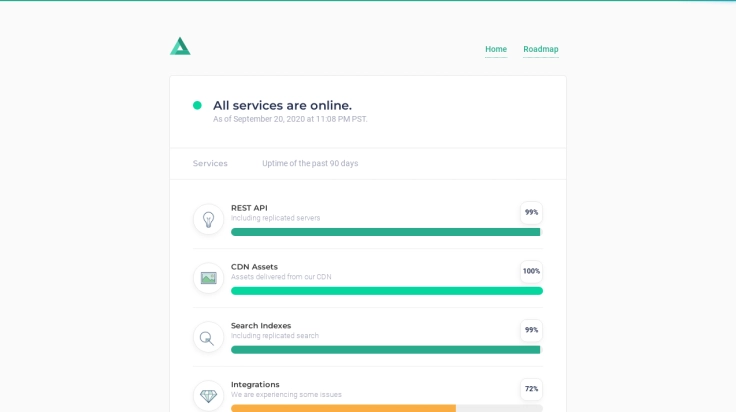This screenshot has height=412, width=736.
Task: Click the Search Indexes 99% badge
Action: [531, 330]
